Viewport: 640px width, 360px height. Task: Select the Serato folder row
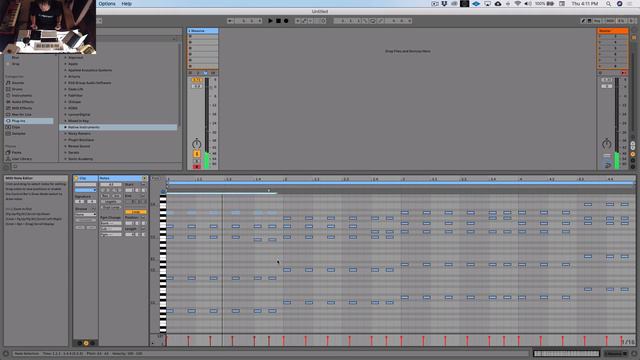[118, 153]
